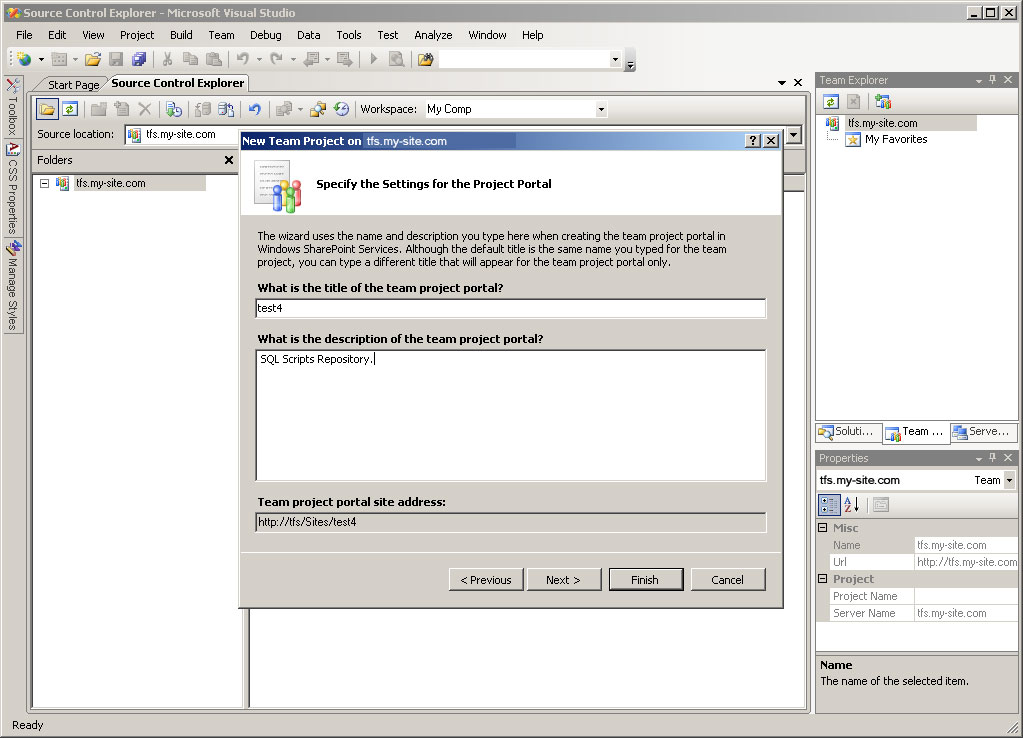Open the Analyze menu
The width and height of the screenshot is (1023, 738).
point(433,35)
